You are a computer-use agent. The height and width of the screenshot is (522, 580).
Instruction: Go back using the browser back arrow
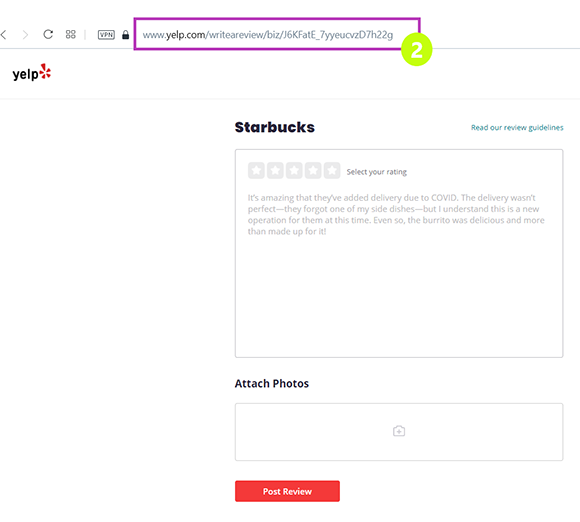coord(4,35)
